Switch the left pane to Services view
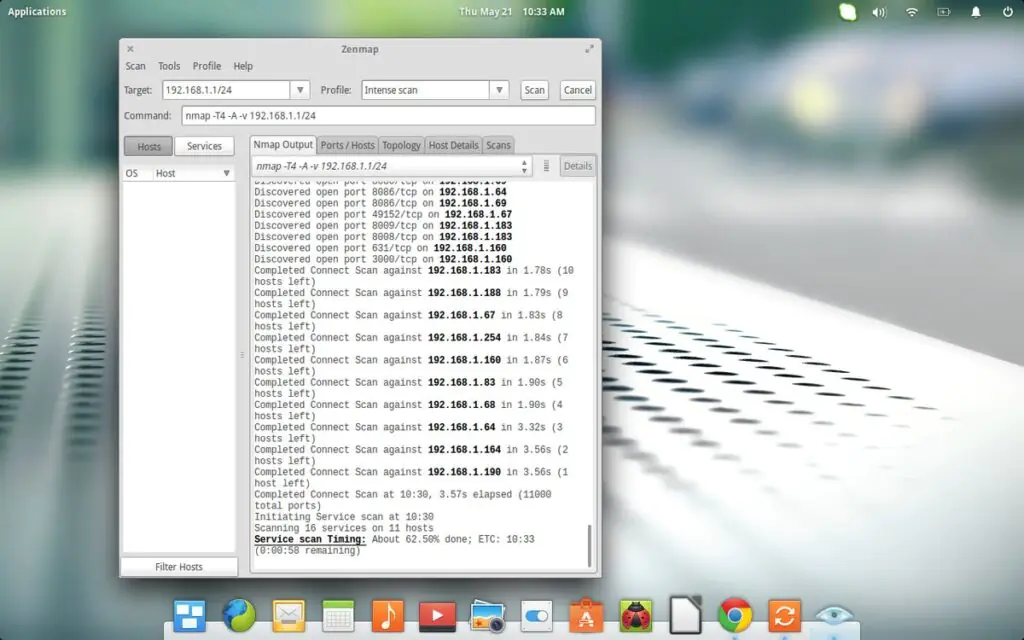Image resolution: width=1024 pixels, height=640 pixels. (x=204, y=146)
